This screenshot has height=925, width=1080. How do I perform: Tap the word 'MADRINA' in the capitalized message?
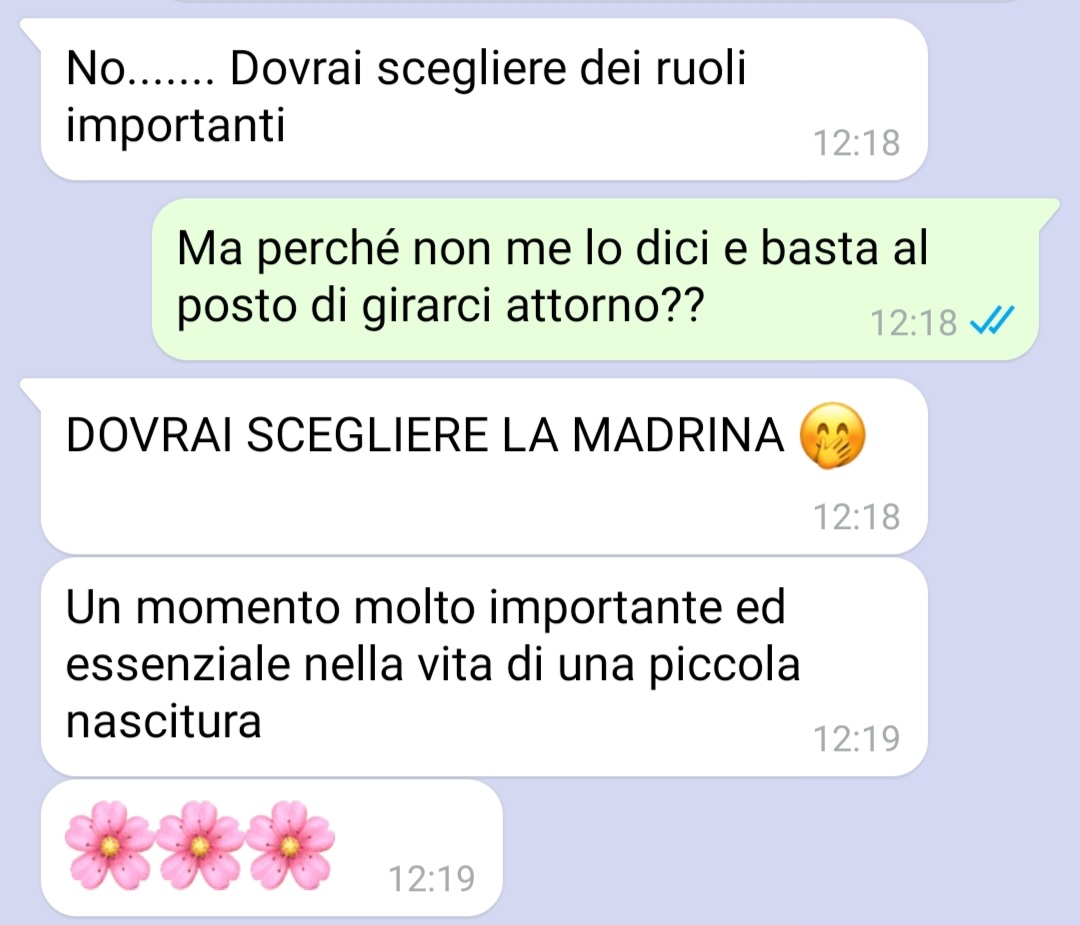[678, 435]
